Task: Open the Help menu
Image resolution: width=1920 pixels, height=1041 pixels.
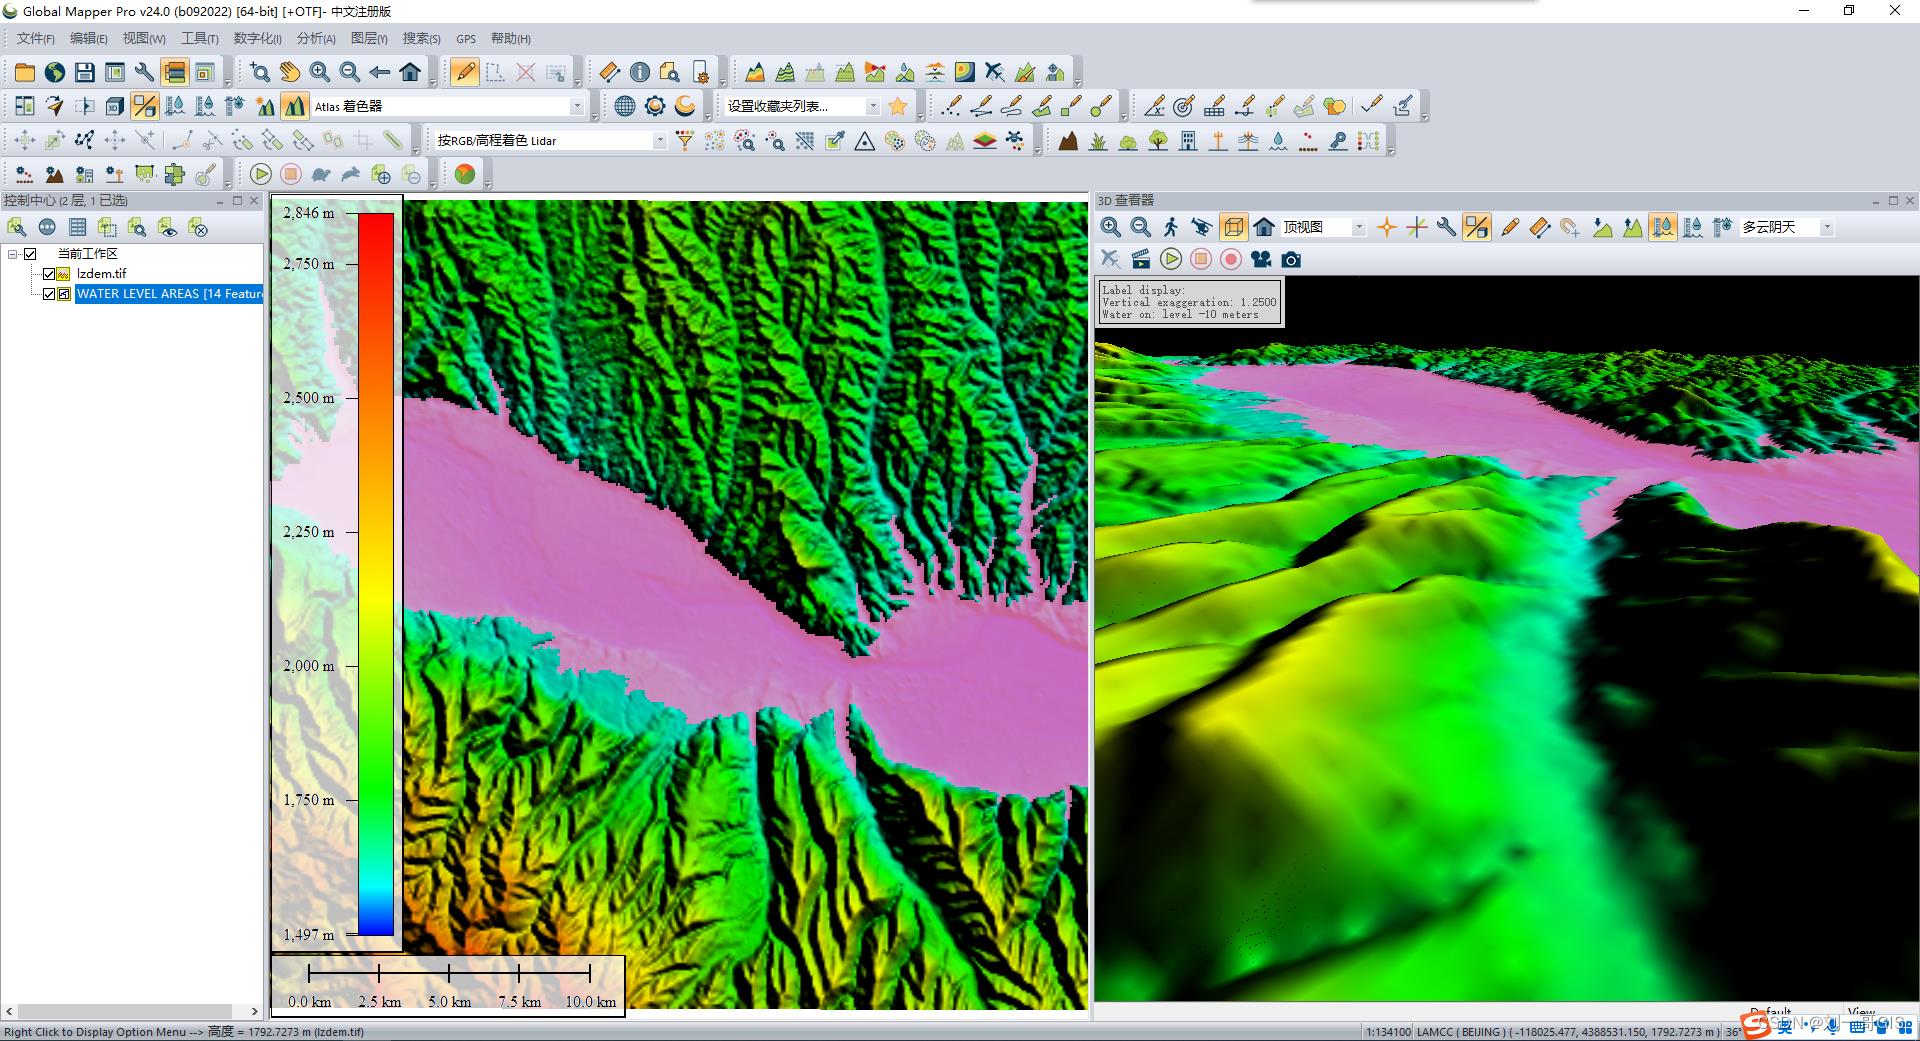Action: pyautogui.click(x=510, y=39)
